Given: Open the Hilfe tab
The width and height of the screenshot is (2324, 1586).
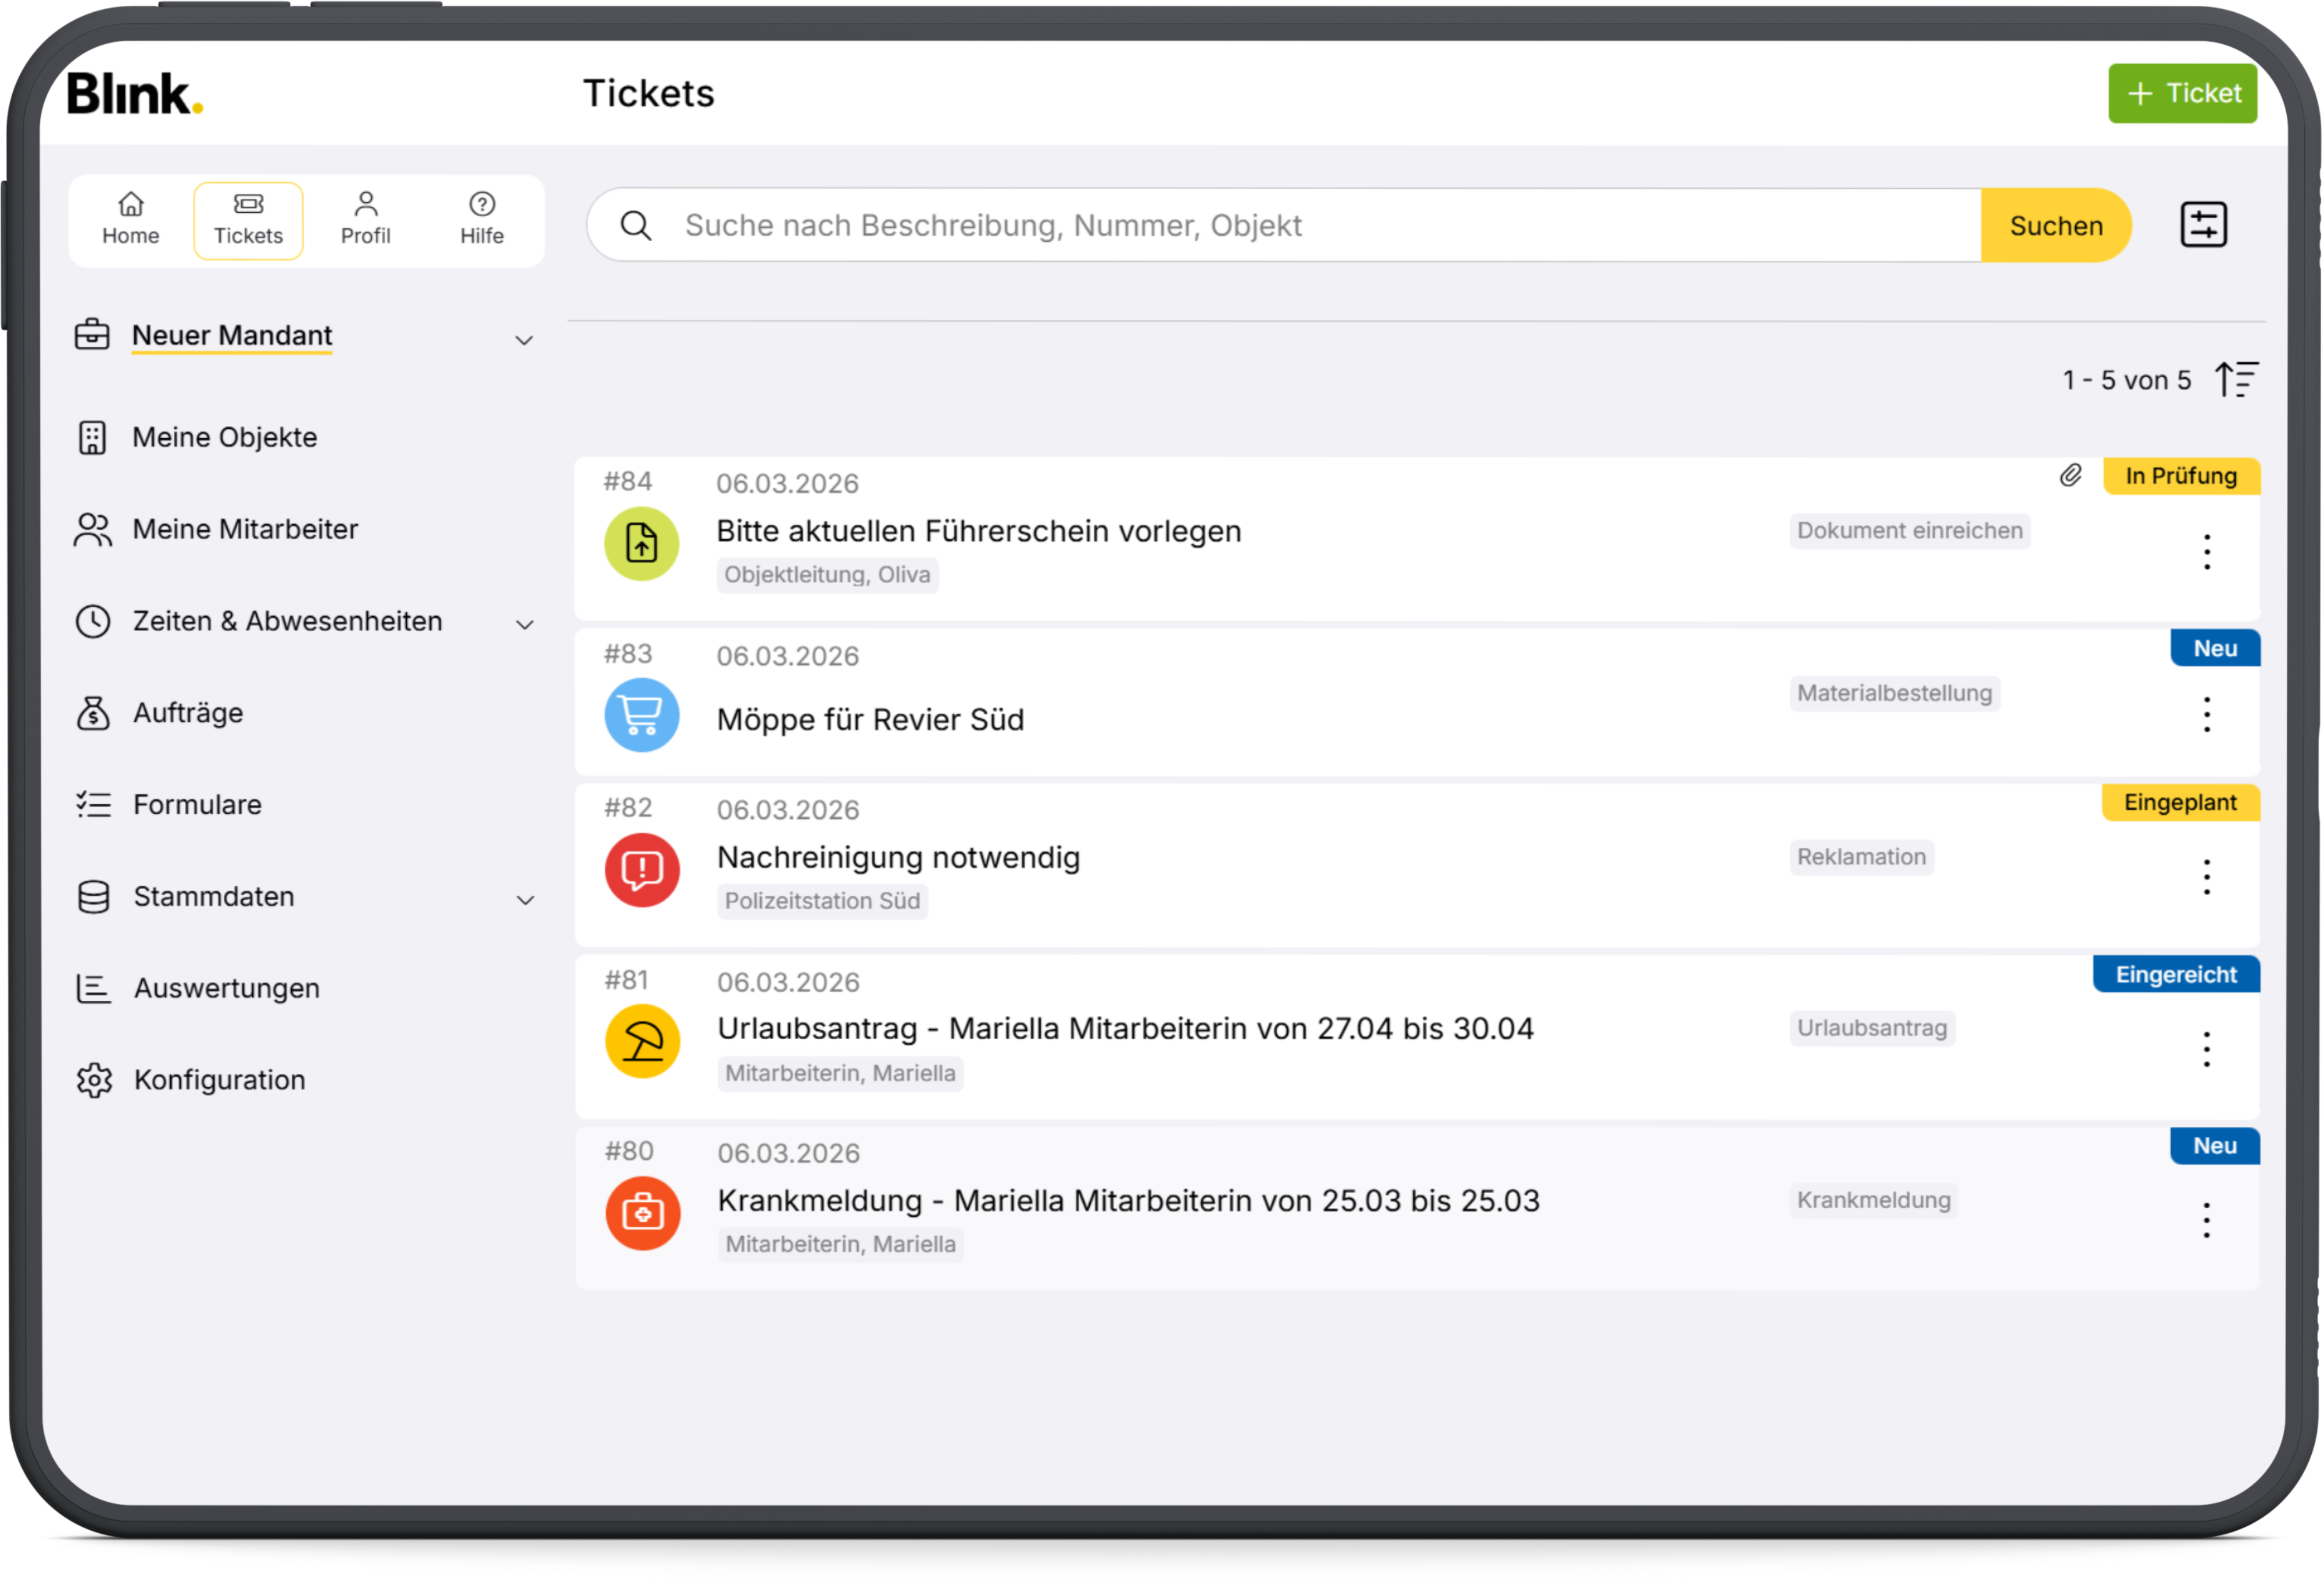Looking at the screenshot, I should 482,220.
